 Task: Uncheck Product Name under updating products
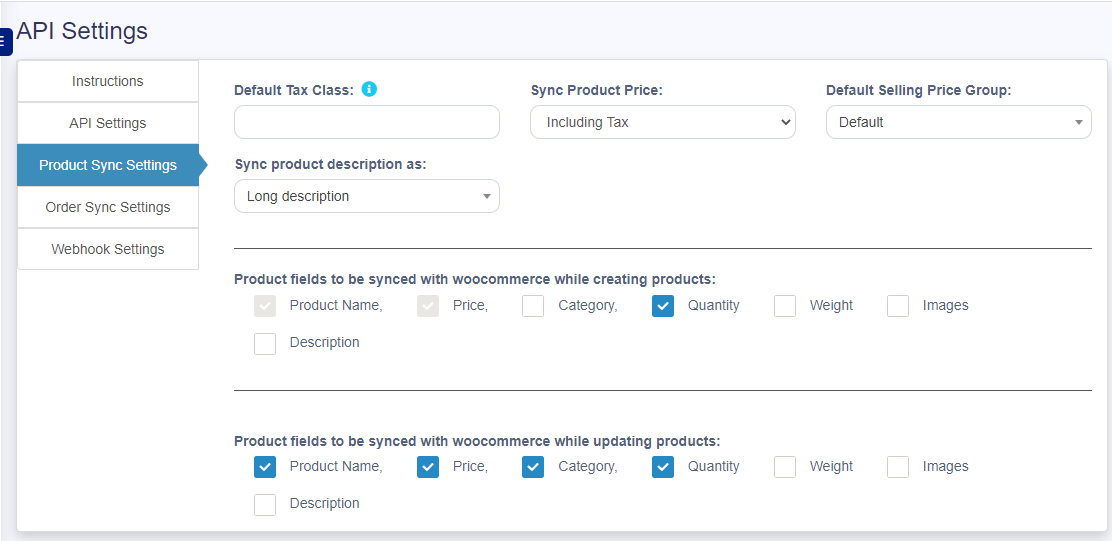tap(265, 467)
